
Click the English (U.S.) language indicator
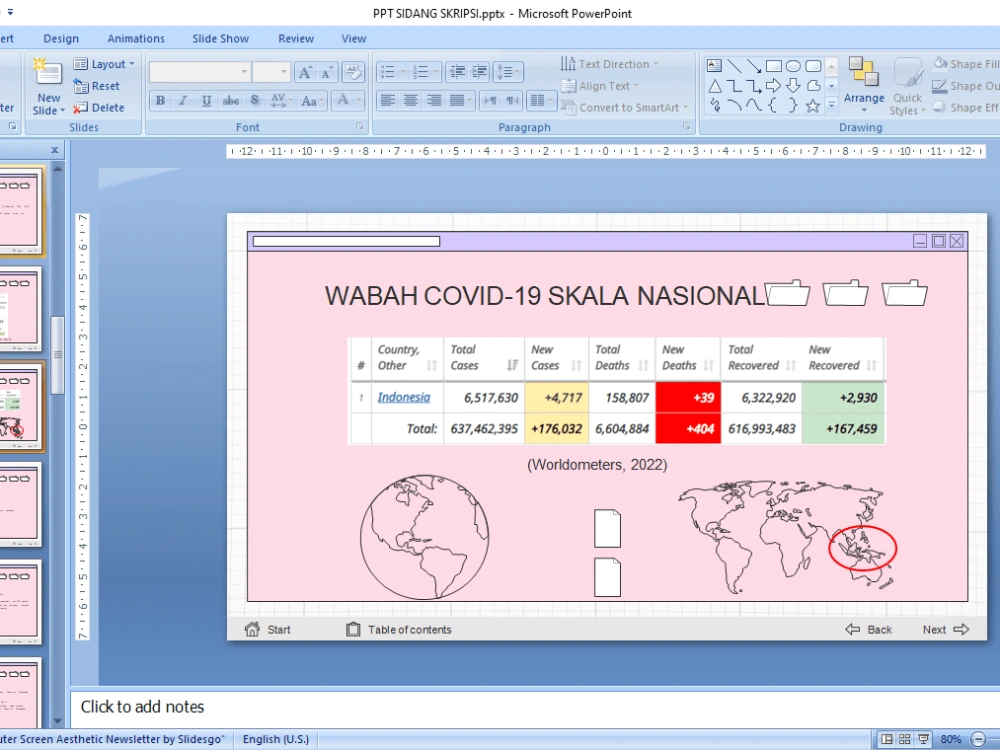click(276, 739)
